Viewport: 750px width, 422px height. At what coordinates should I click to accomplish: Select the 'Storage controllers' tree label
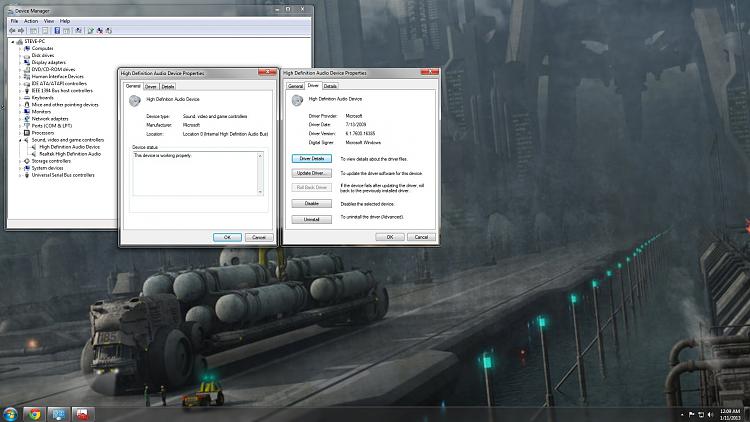click(x=51, y=161)
